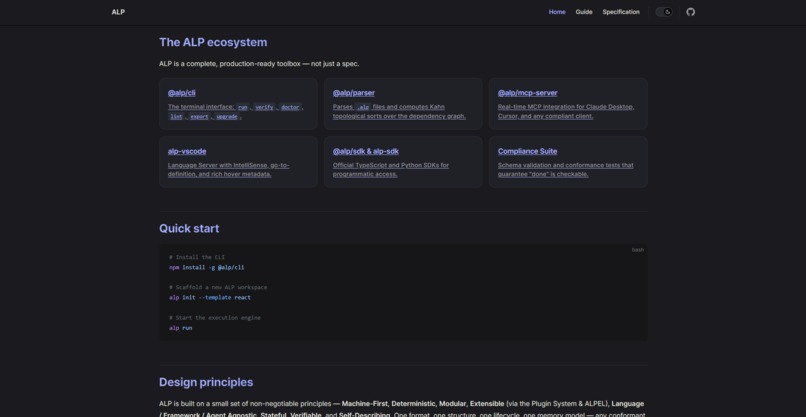Toggle the dark mode appearance switch
Image resolution: width=806 pixels, height=417 pixels.
[664, 12]
